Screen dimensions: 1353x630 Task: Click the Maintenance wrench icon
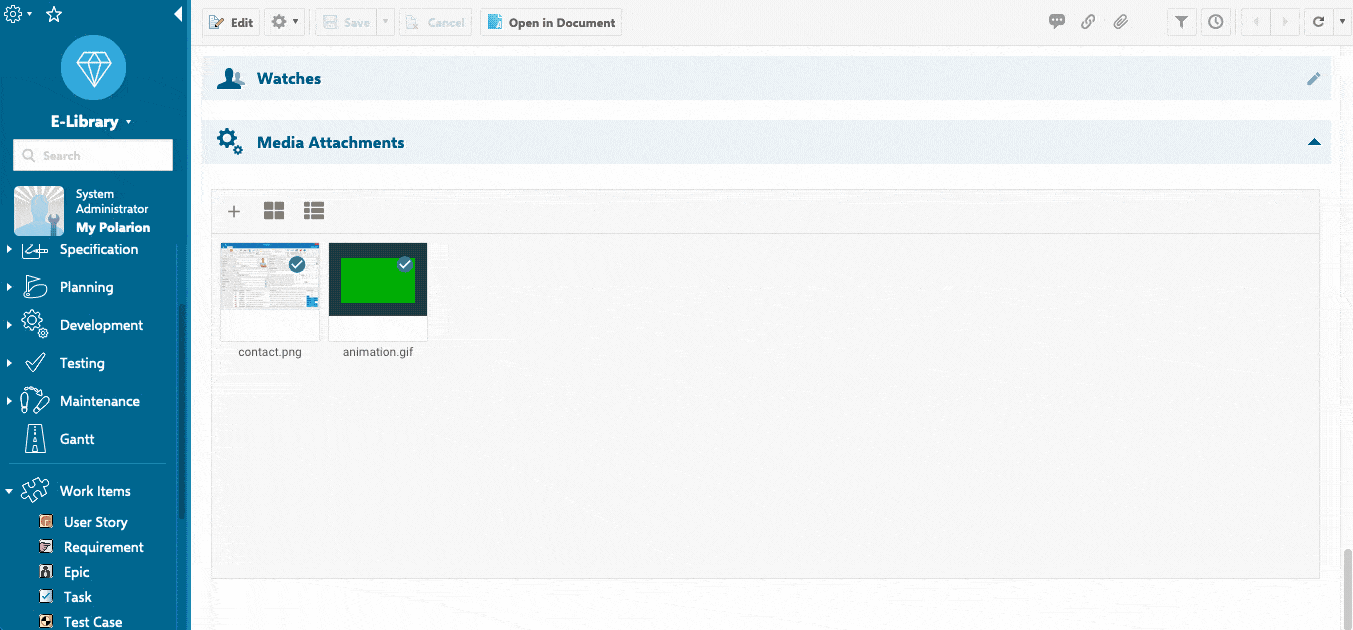pos(35,401)
